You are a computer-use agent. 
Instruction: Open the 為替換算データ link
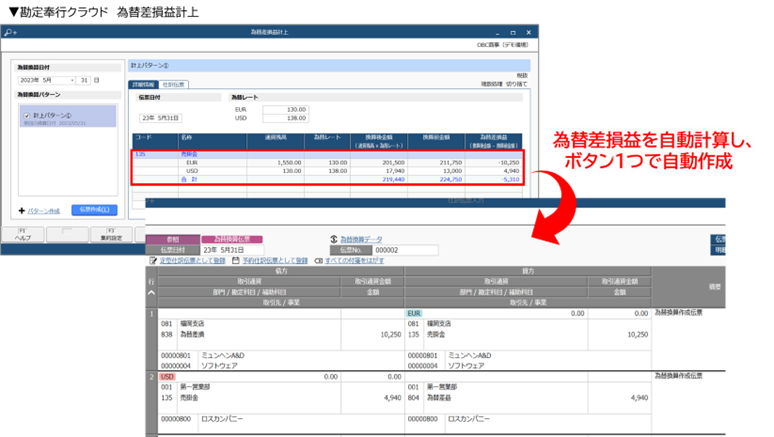[x=361, y=239]
